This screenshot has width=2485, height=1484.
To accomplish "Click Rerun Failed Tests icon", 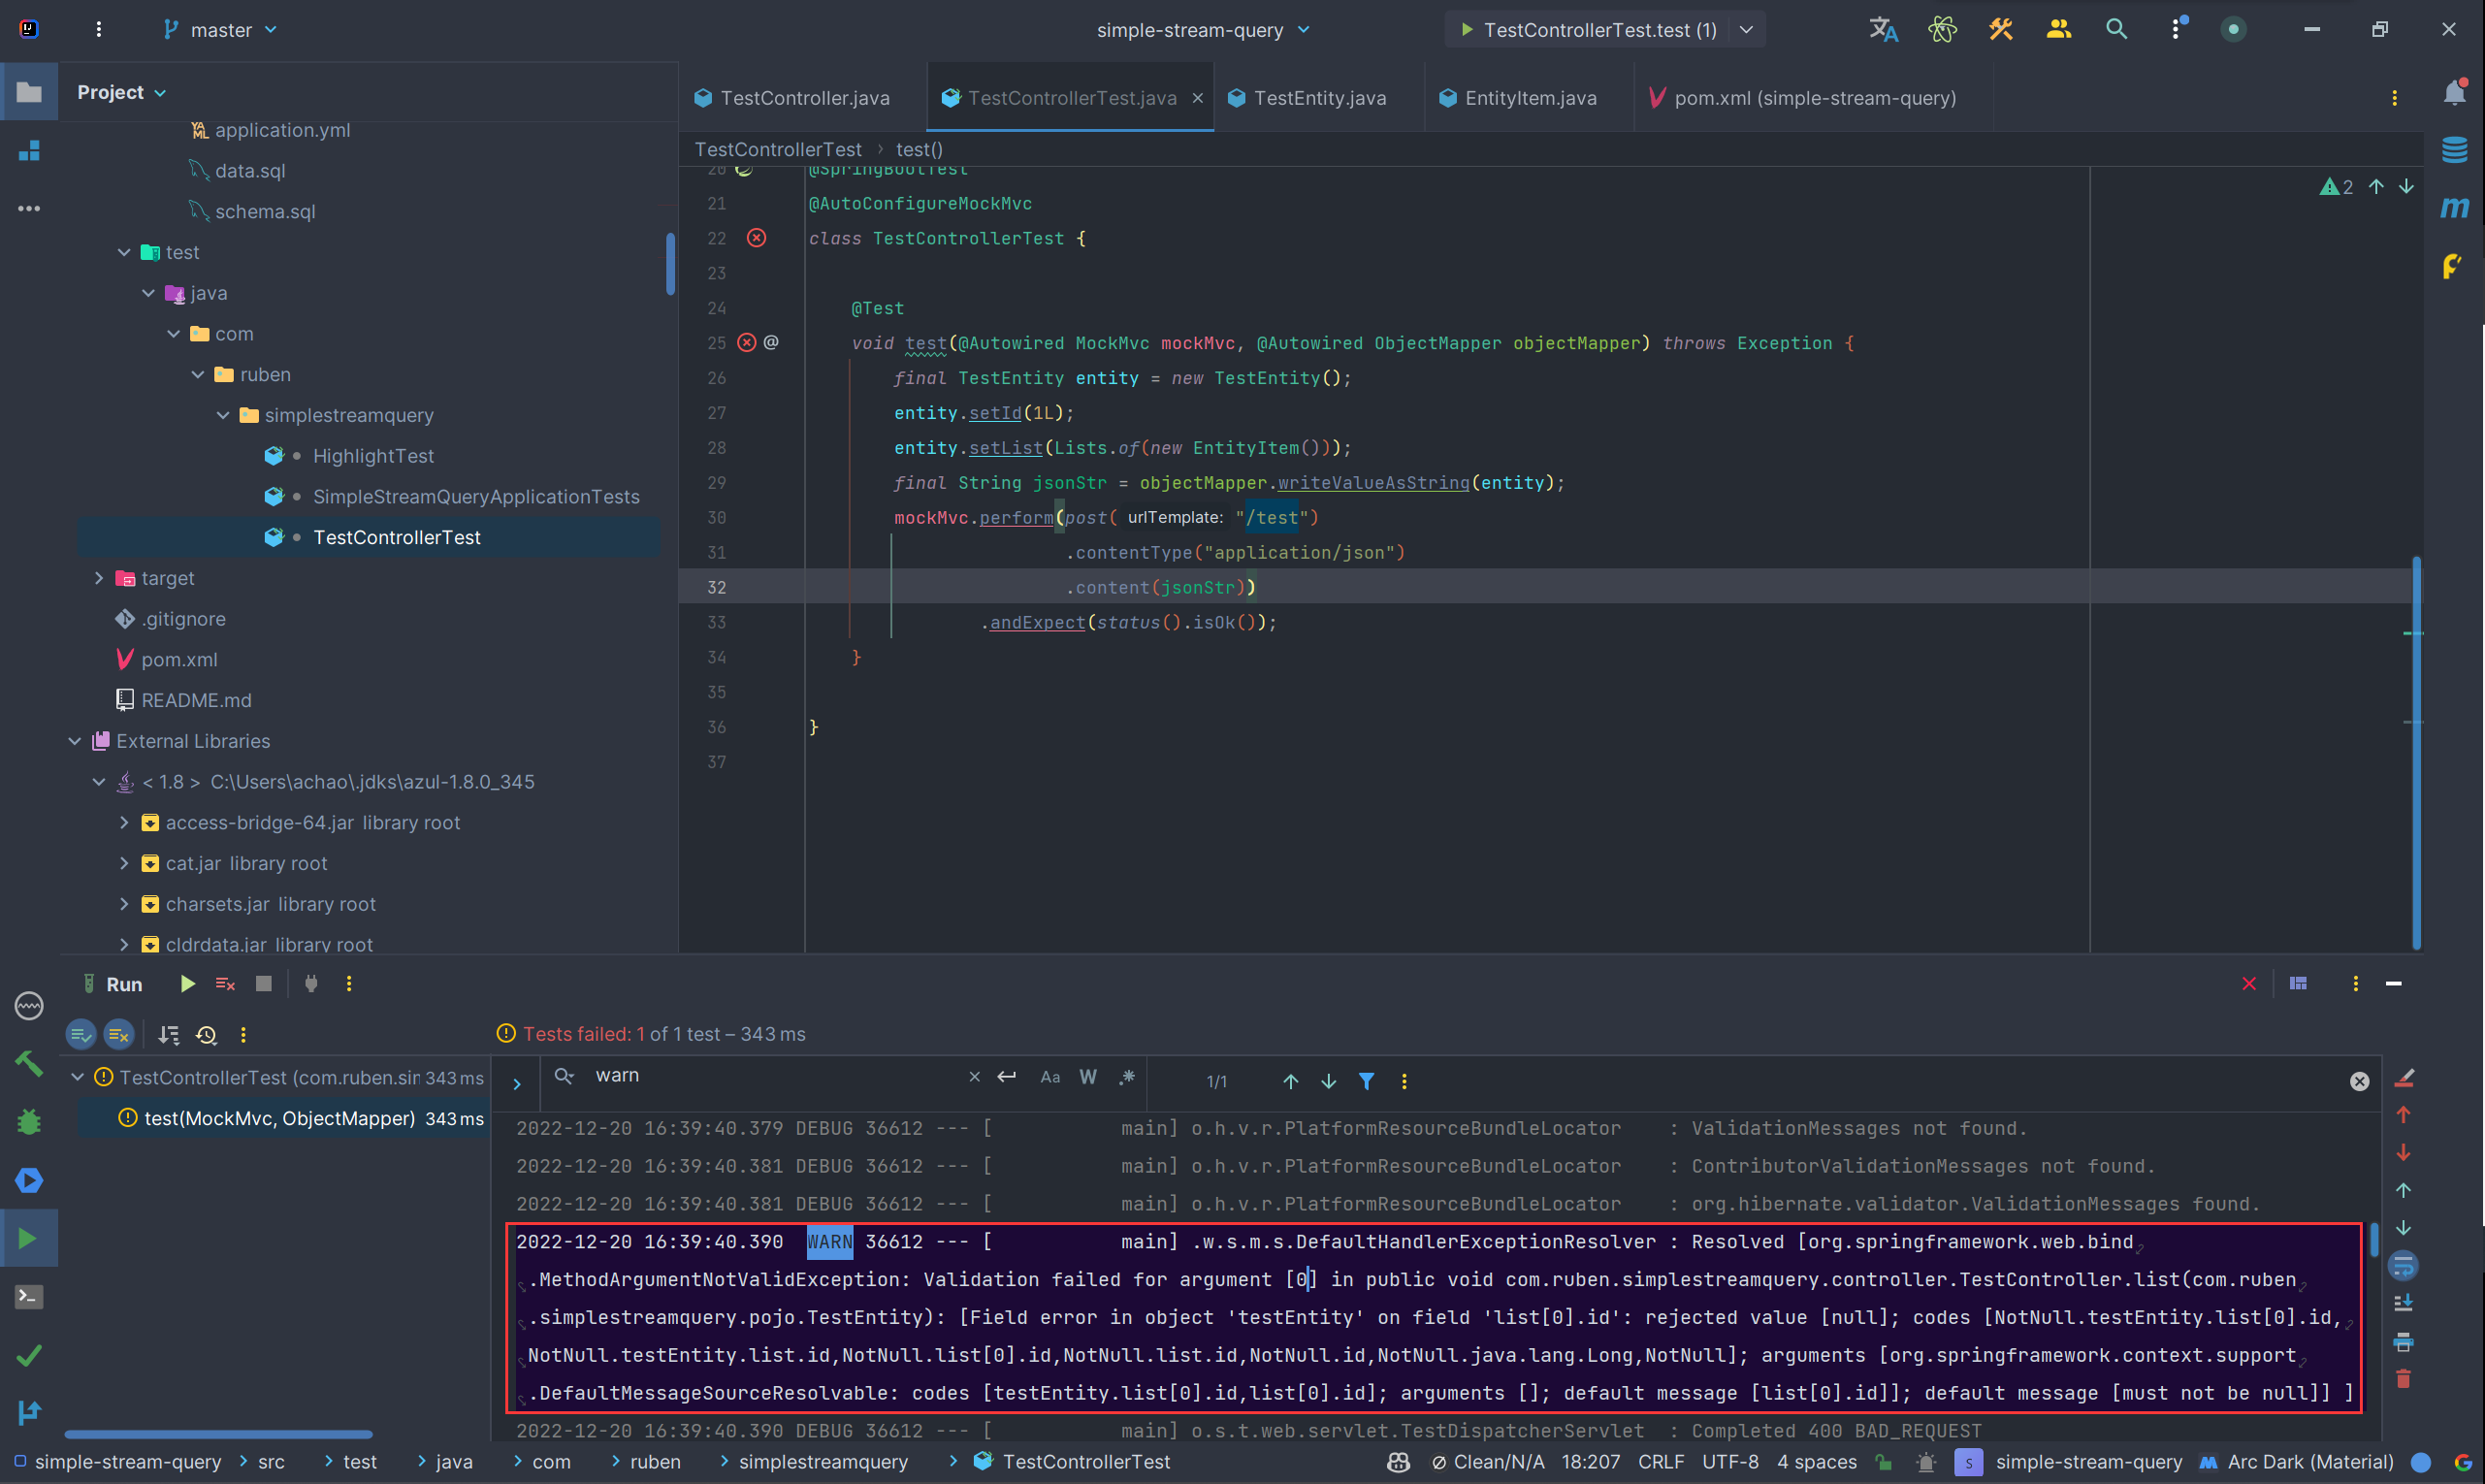I will pos(225,984).
